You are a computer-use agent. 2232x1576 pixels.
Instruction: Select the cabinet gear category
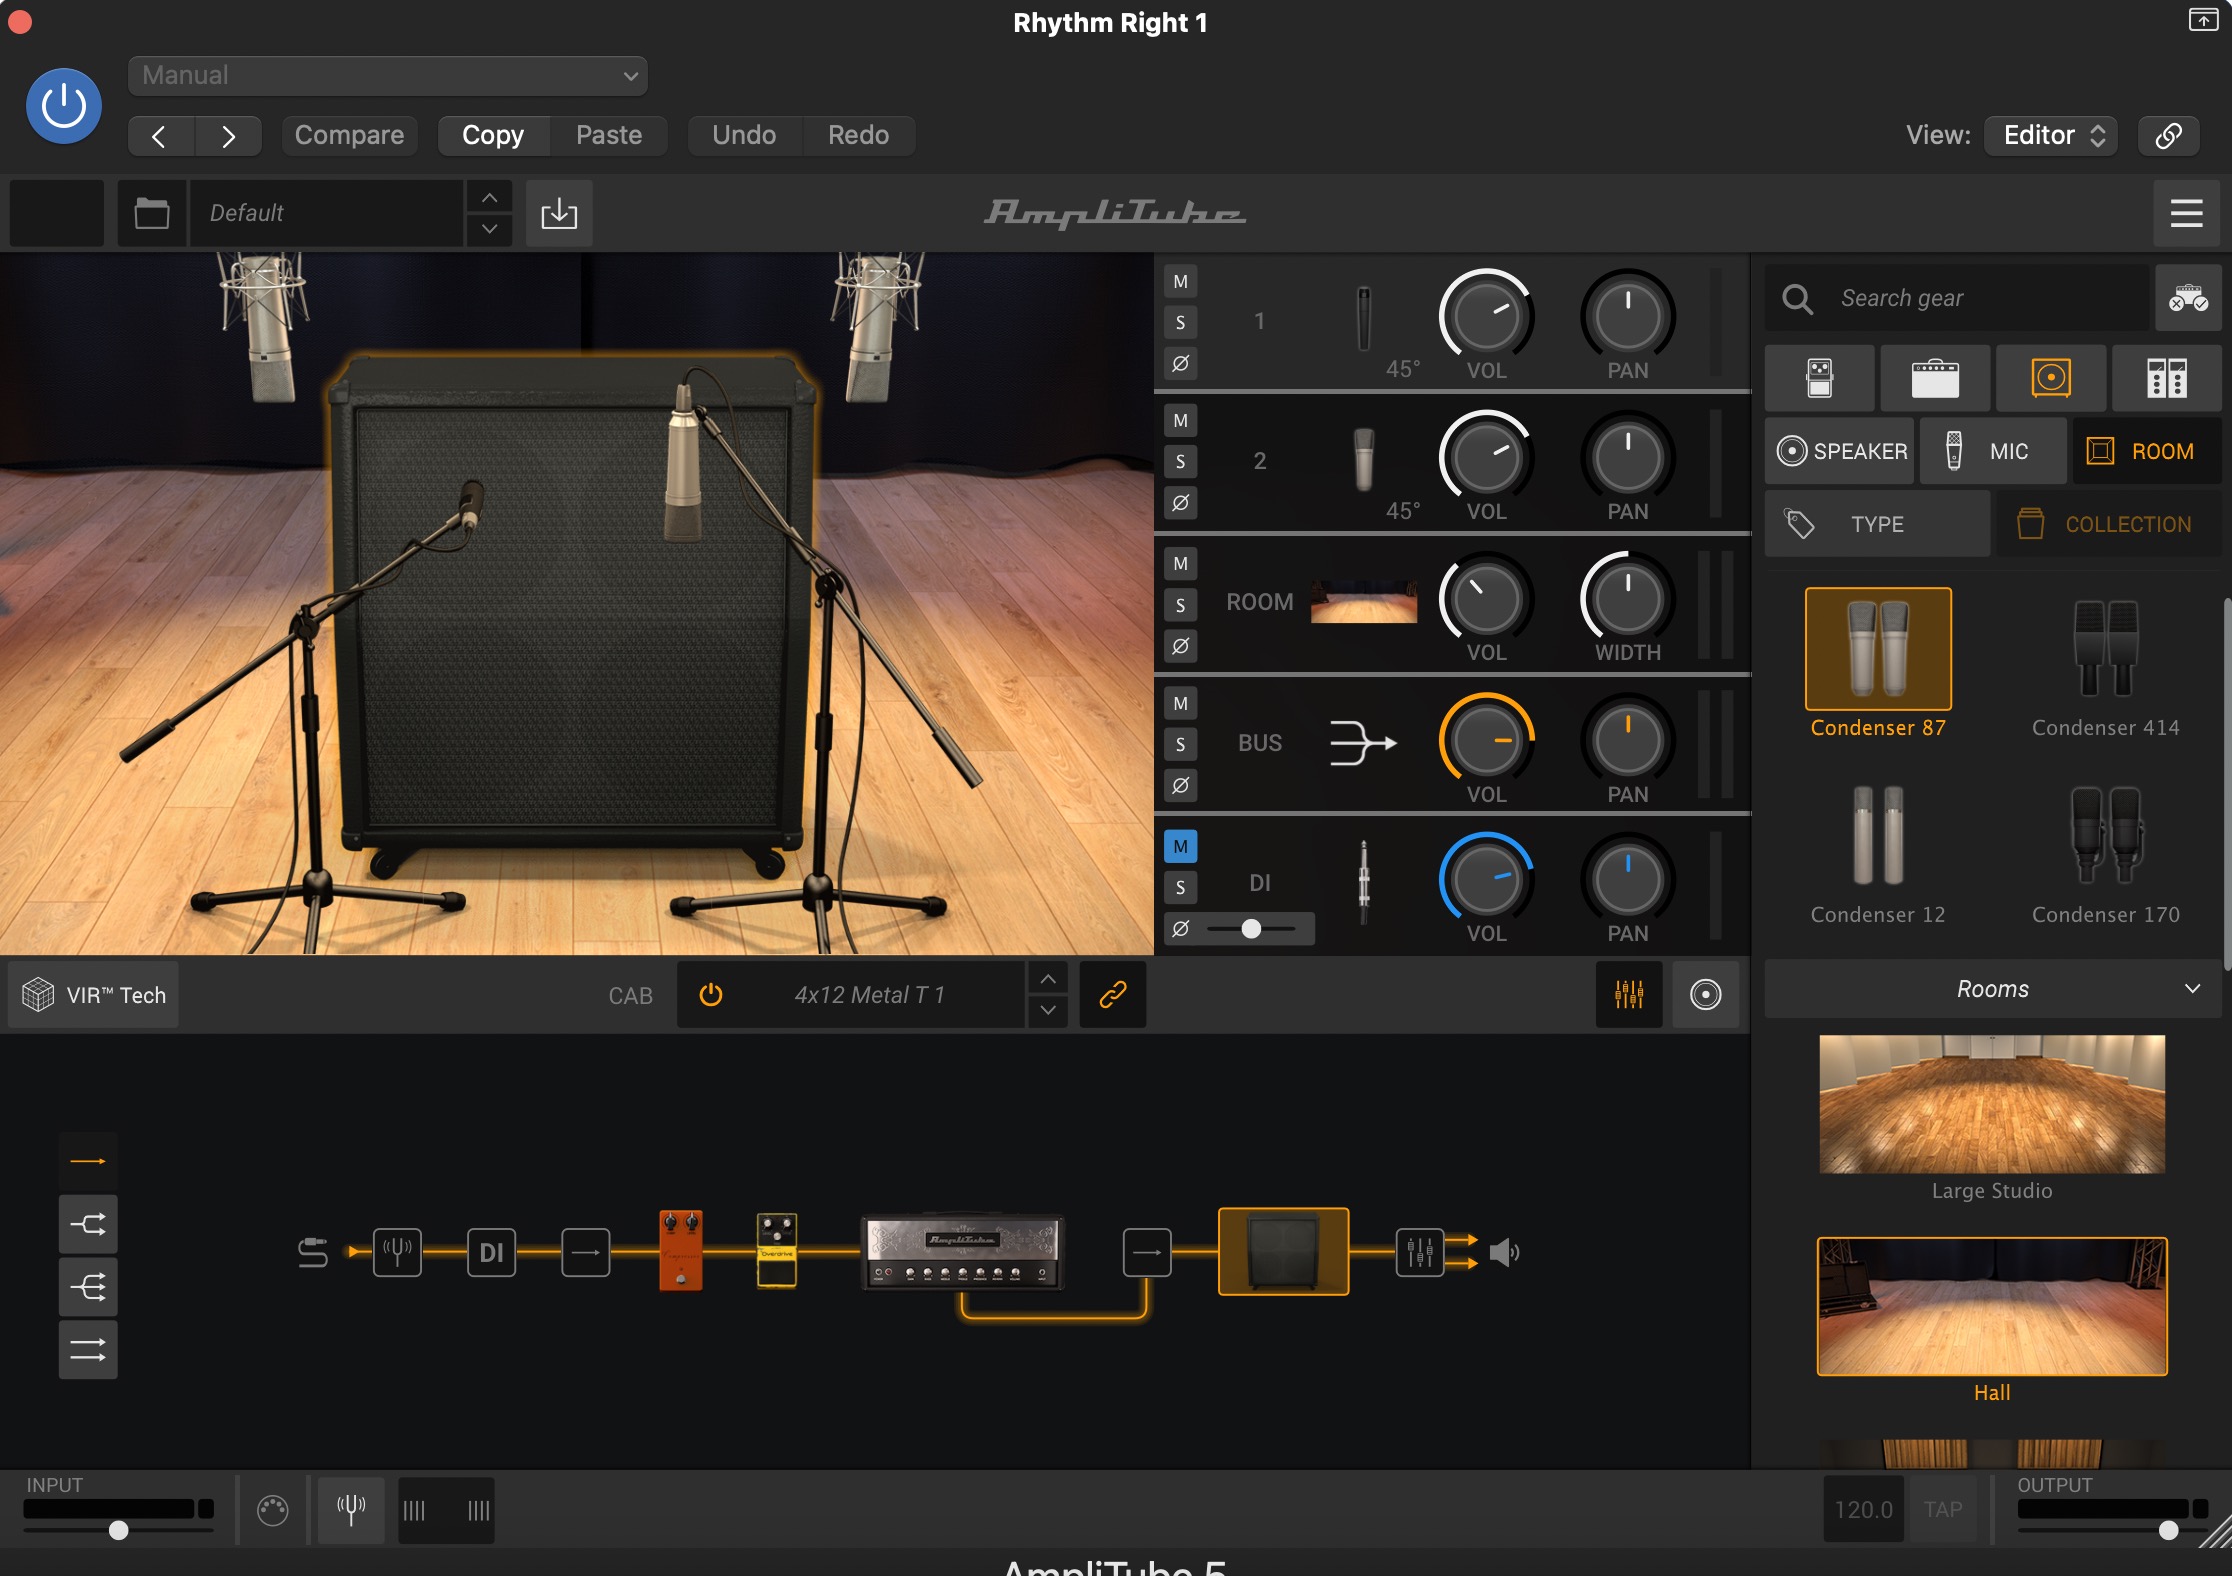[2051, 379]
